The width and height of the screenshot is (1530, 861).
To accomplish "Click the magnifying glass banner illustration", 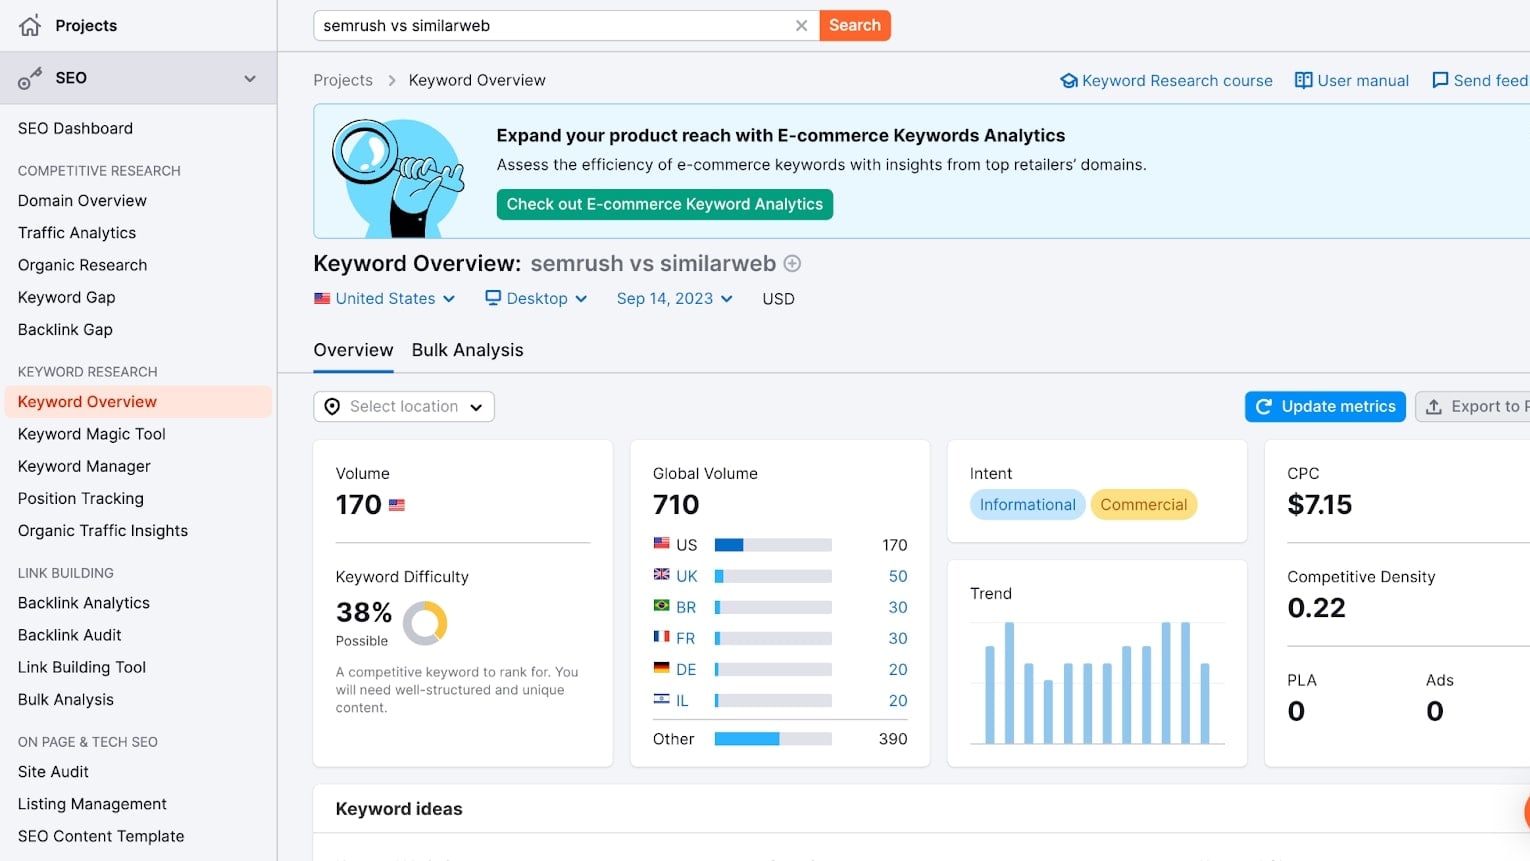I will [399, 177].
